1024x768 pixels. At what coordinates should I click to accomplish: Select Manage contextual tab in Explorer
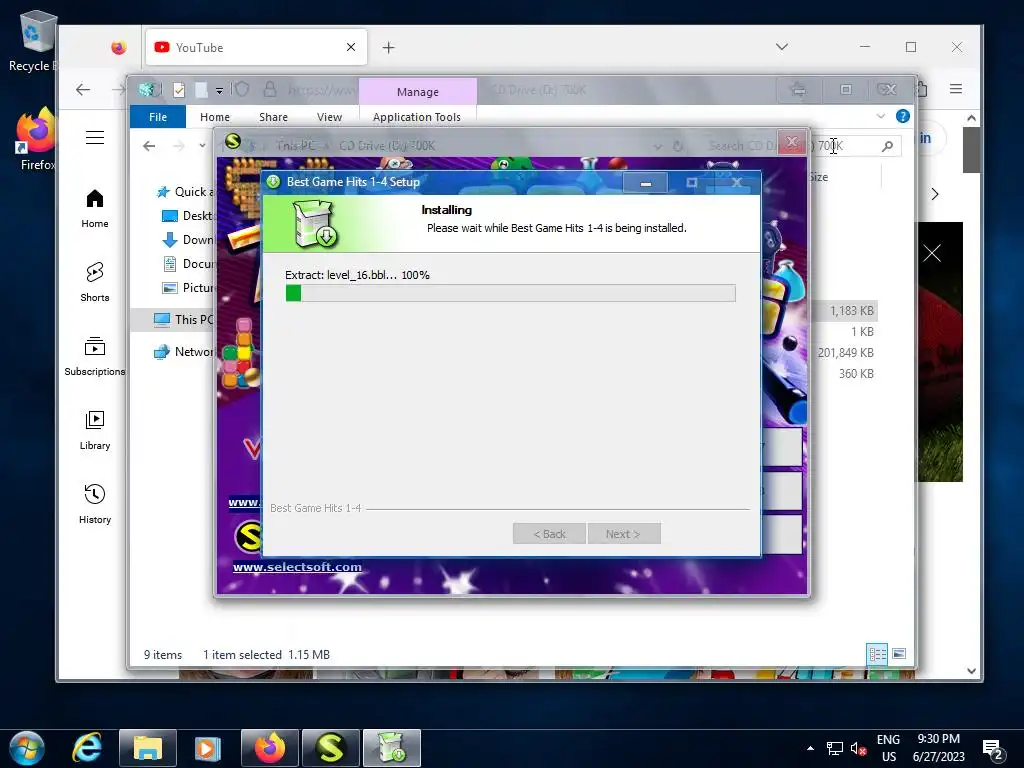(x=417, y=92)
